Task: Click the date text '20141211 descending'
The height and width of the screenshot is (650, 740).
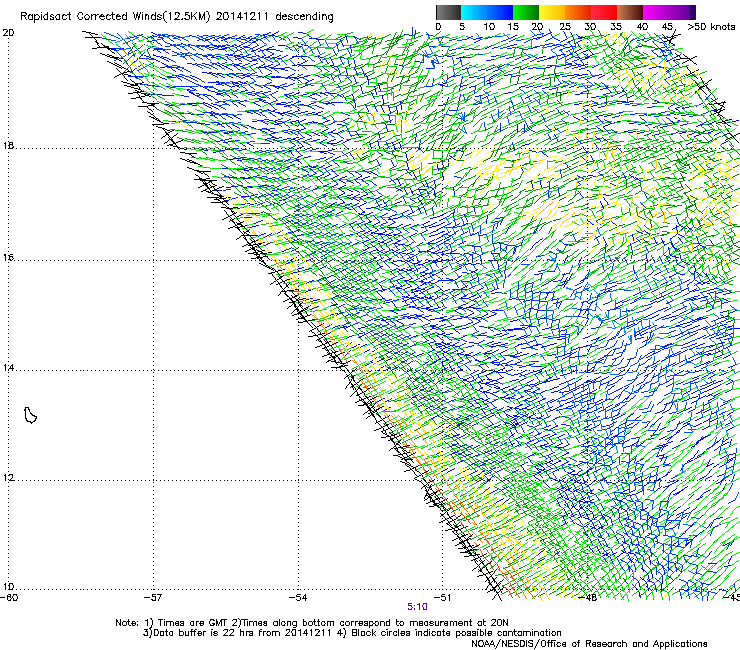Action: click(x=275, y=17)
